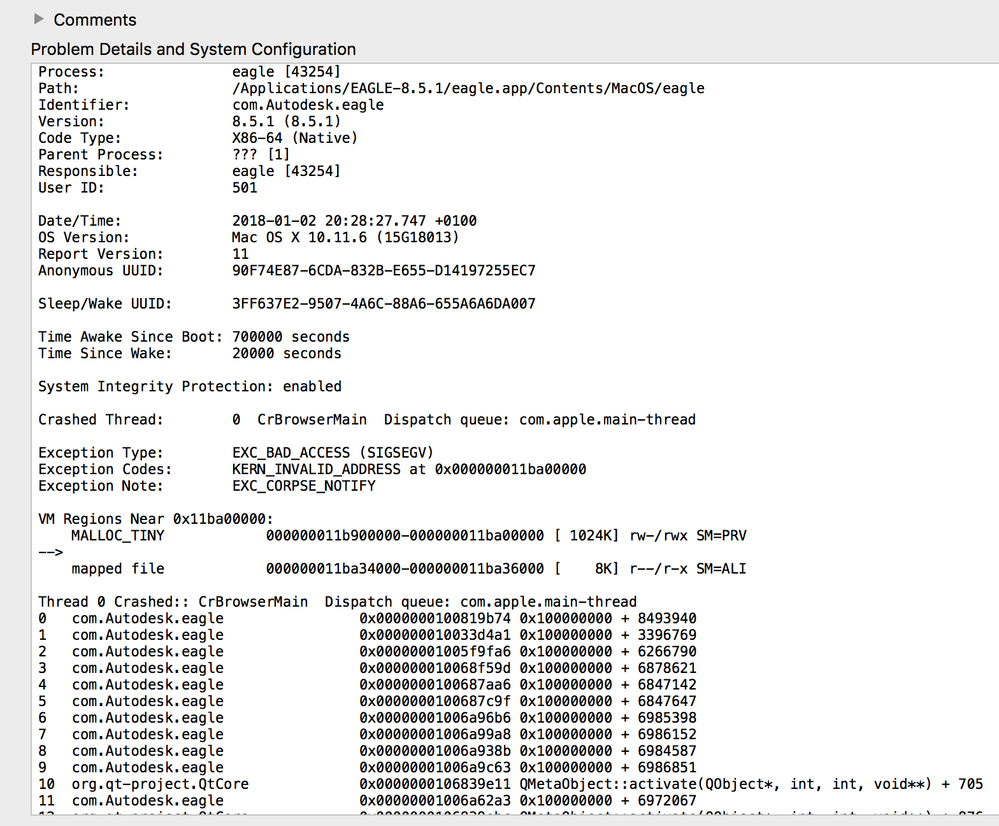This screenshot has width=999, height=826.
Task: Click stack address 0x00000001006a99a8 in frame 7
Action: pyautogui.click(x=435, y=734)
